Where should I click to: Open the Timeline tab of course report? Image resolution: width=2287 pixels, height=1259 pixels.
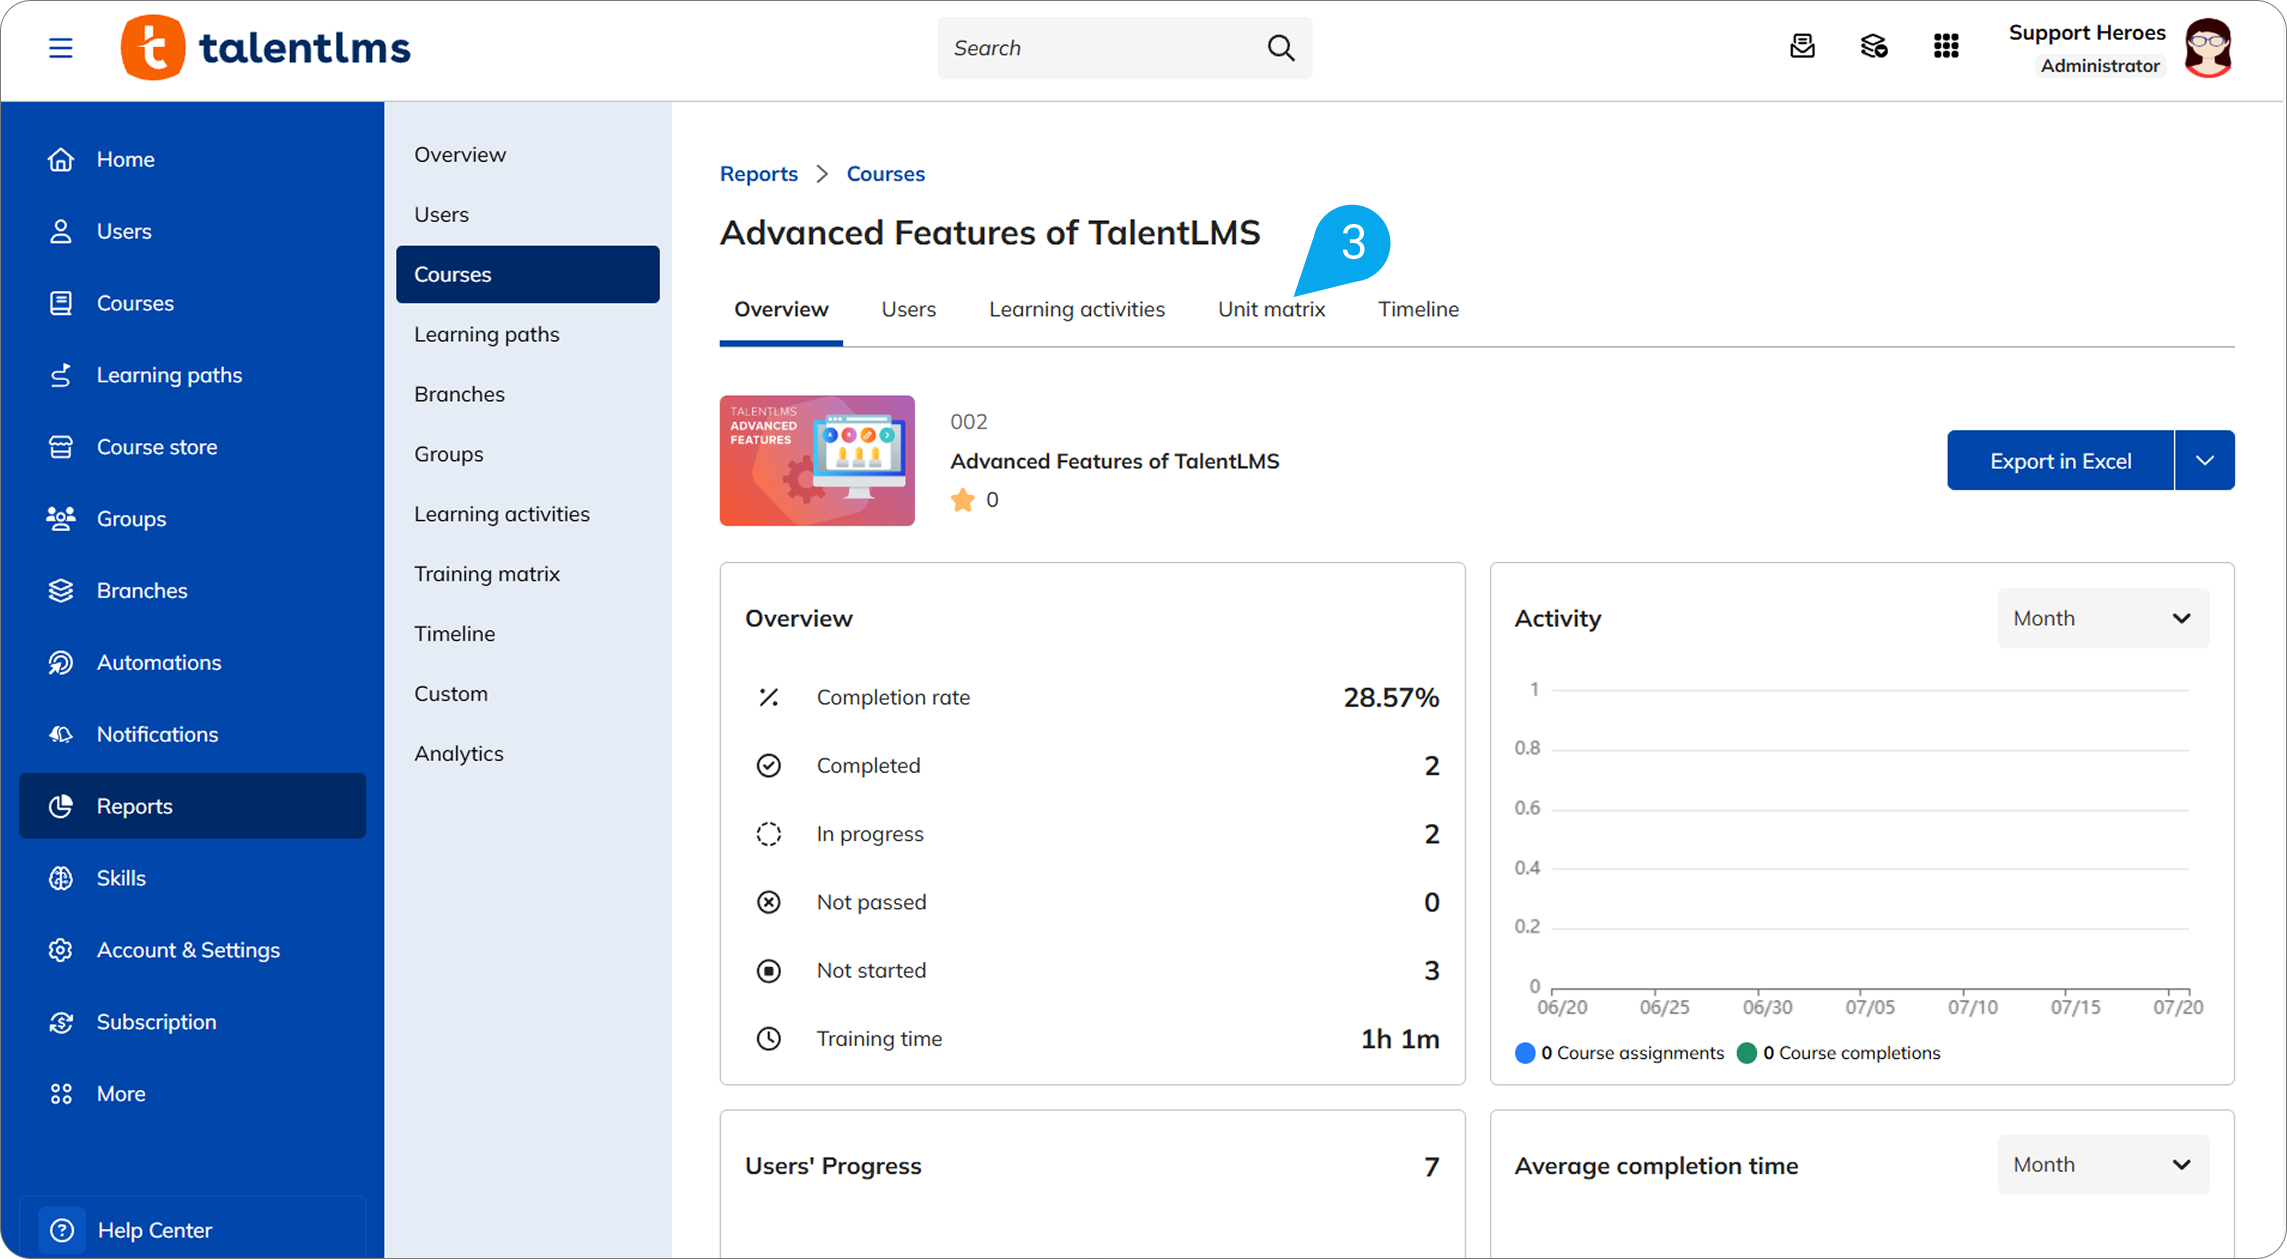click(1418, 310)
